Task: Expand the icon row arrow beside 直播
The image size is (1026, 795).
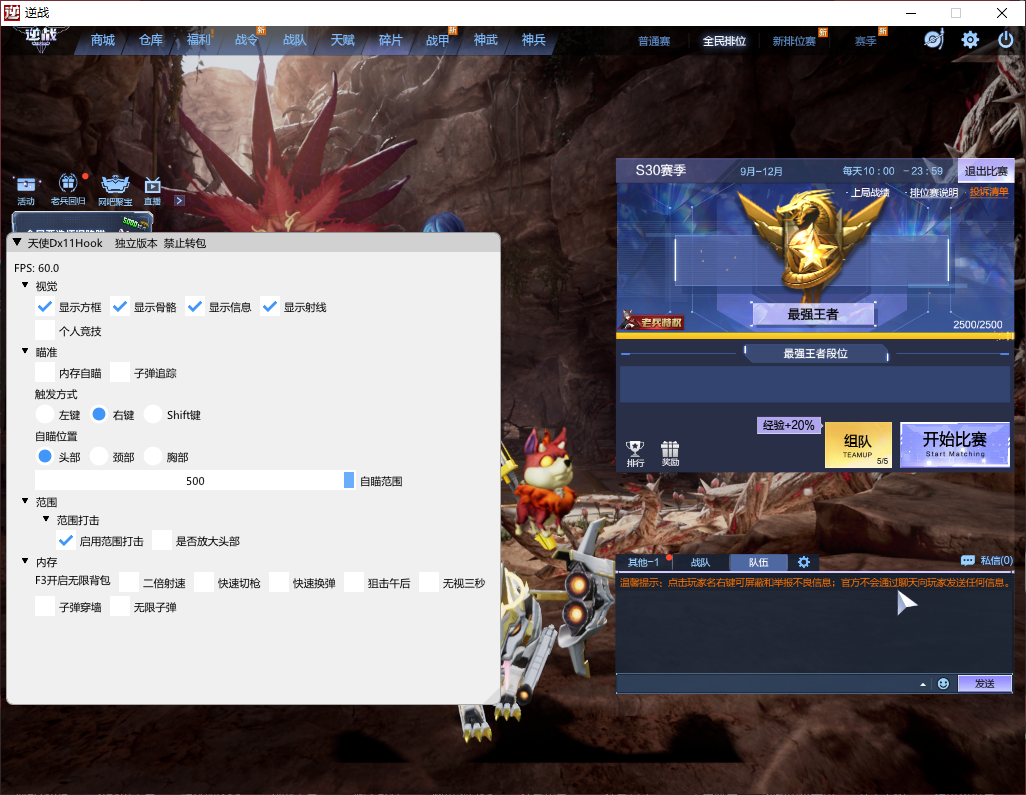Action: pos(179,200)
